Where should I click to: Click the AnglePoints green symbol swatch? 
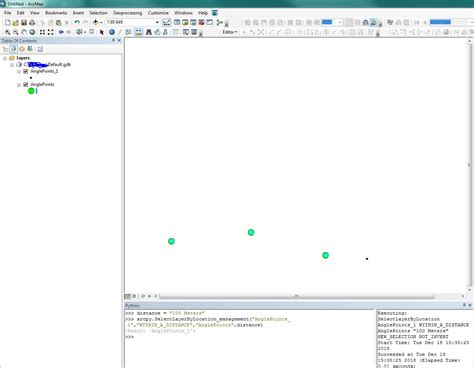[31, 91]
